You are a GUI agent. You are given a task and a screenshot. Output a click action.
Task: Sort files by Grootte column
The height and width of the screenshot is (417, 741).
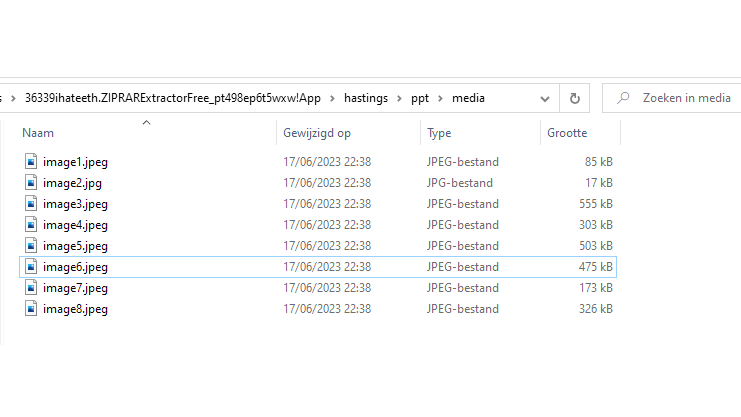567,133
